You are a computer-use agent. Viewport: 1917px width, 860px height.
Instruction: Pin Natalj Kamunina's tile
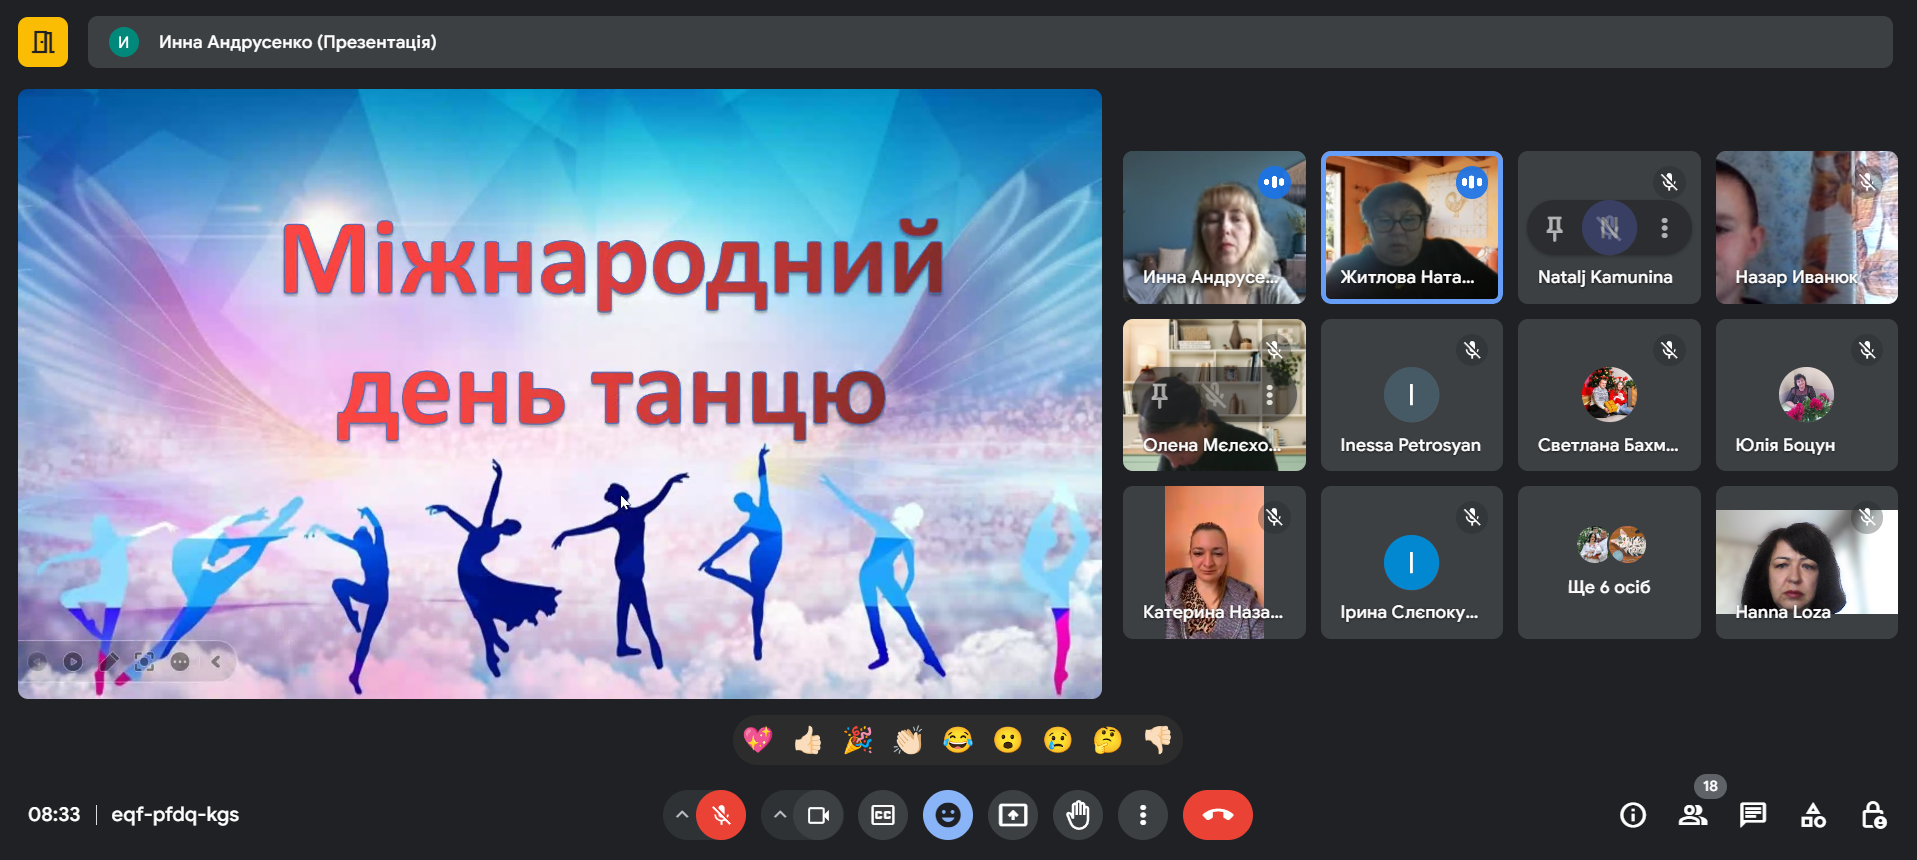pyautogui.click(x=1554, y=228)
